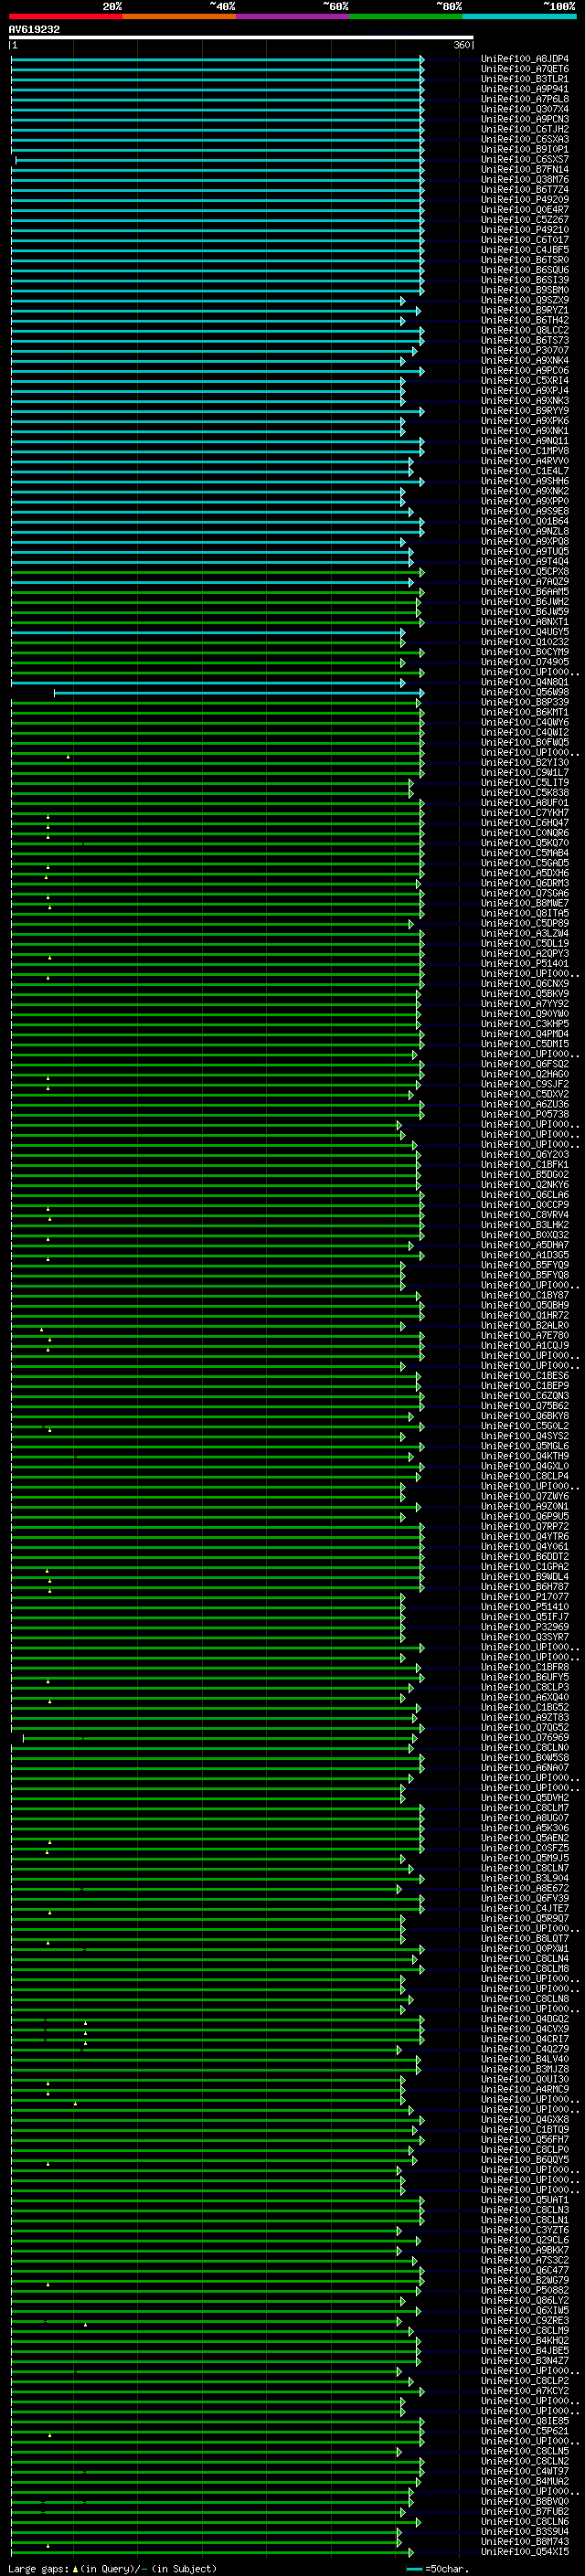Screen dimensions: 585x2576
Task: Open hit UniRef100_A8JDP4
Action: click(x=525, y=59)
